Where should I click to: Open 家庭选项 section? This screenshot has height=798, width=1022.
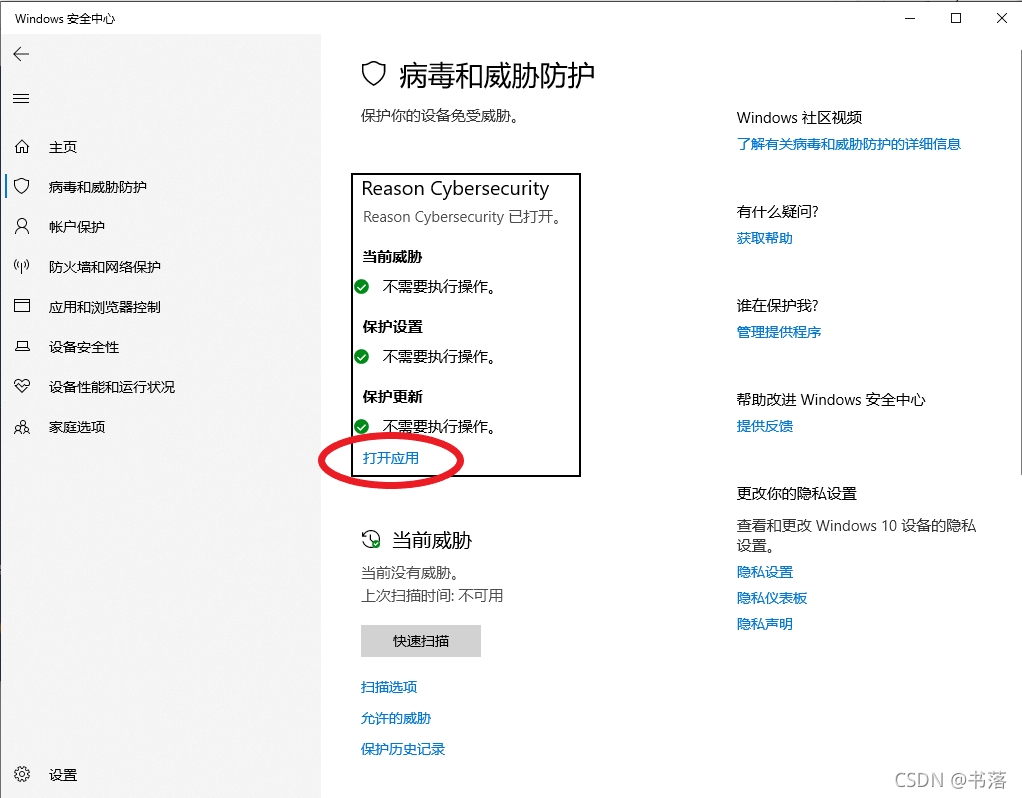pos(76,427)
